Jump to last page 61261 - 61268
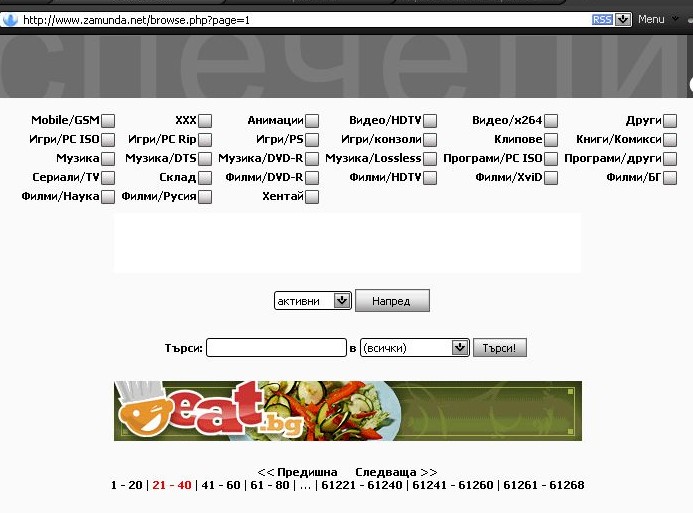 coord(544,485)
